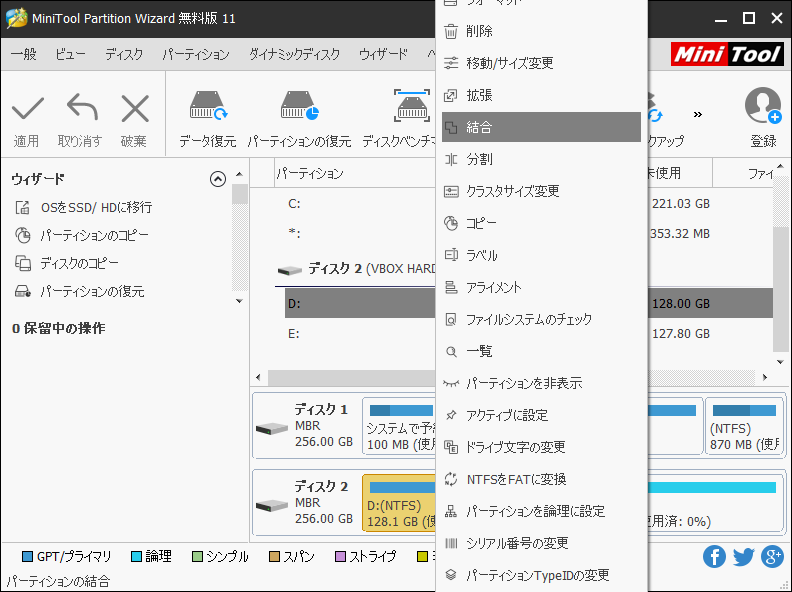This screenshot has width=792, height=592.
Task: Select ディスク 1 in disk map
Action: pos(306,425)
